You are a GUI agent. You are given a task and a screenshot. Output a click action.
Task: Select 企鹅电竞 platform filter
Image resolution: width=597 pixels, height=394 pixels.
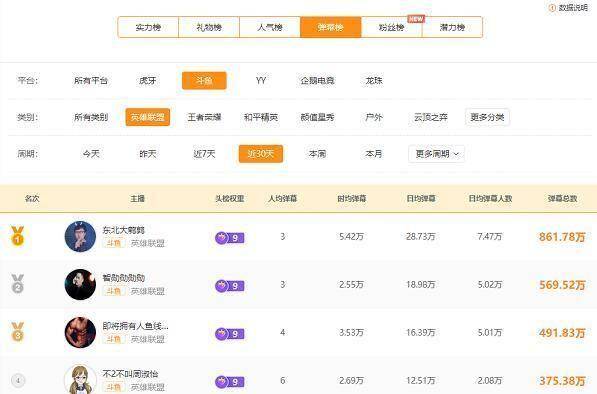pos(317,81)
